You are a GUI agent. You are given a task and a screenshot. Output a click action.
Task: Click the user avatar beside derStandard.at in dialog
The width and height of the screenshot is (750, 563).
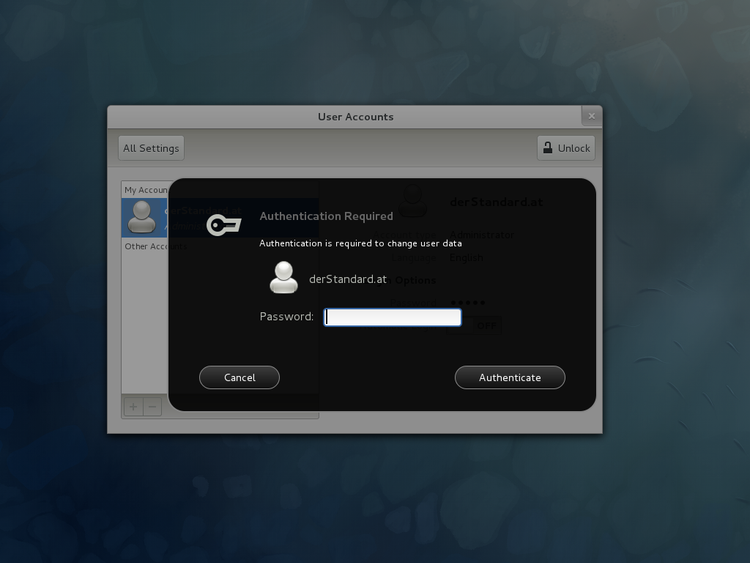pos(284,277)
